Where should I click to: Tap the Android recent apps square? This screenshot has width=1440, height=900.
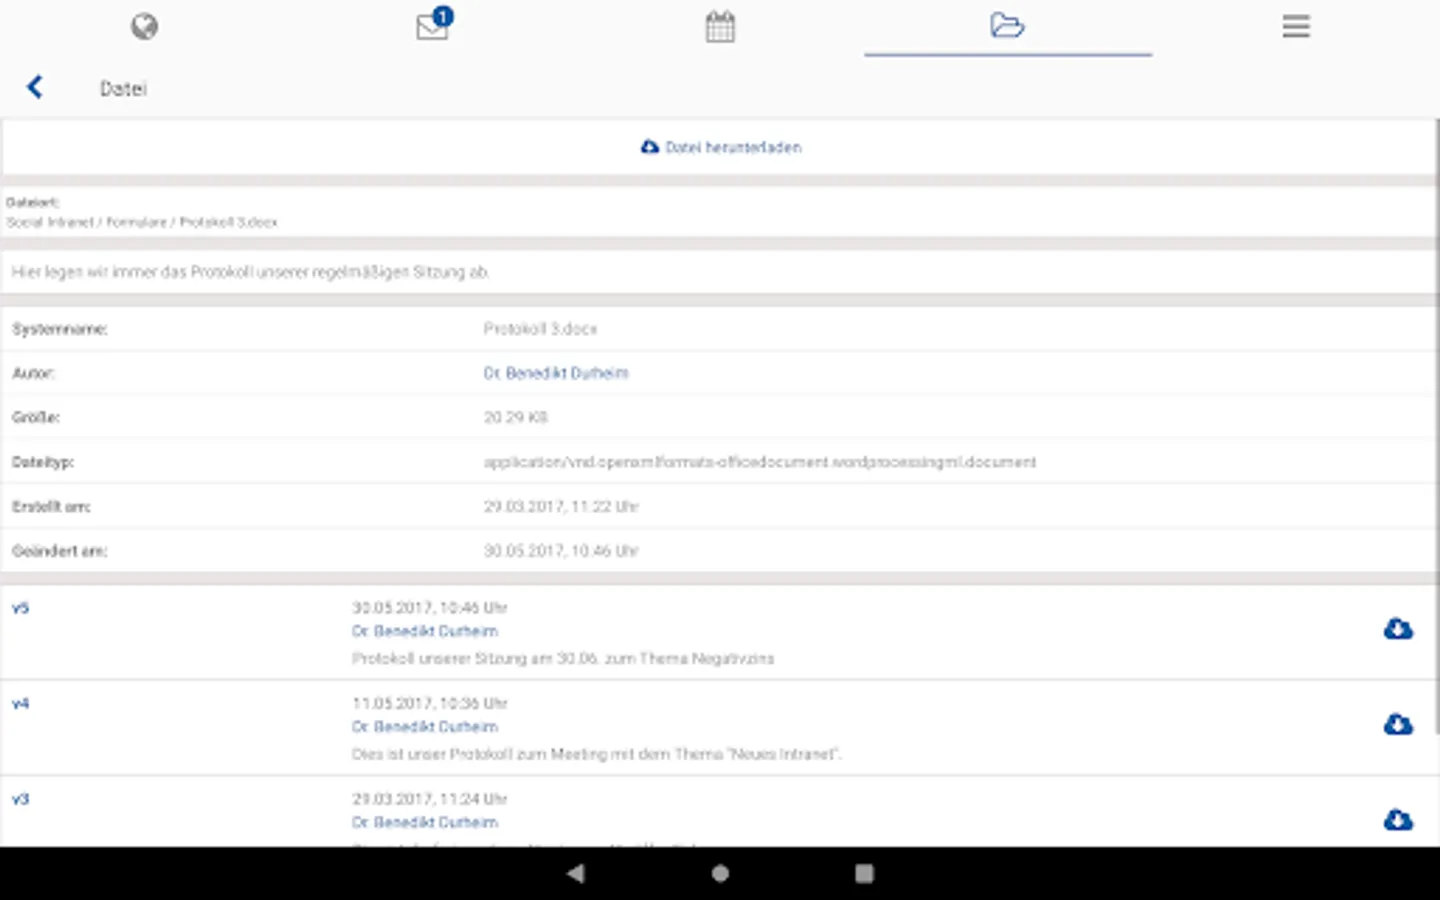tap(864, 873)
